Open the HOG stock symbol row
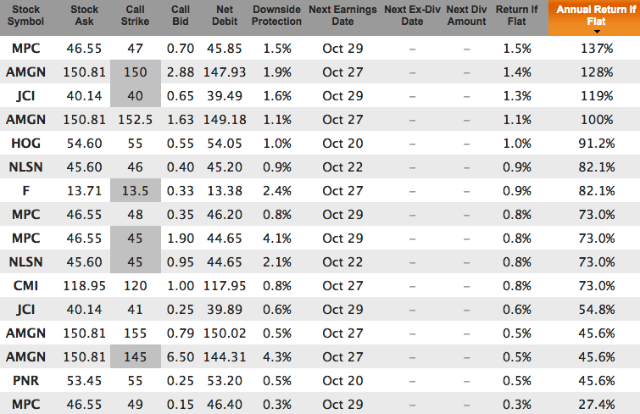 tap(26, 143)
